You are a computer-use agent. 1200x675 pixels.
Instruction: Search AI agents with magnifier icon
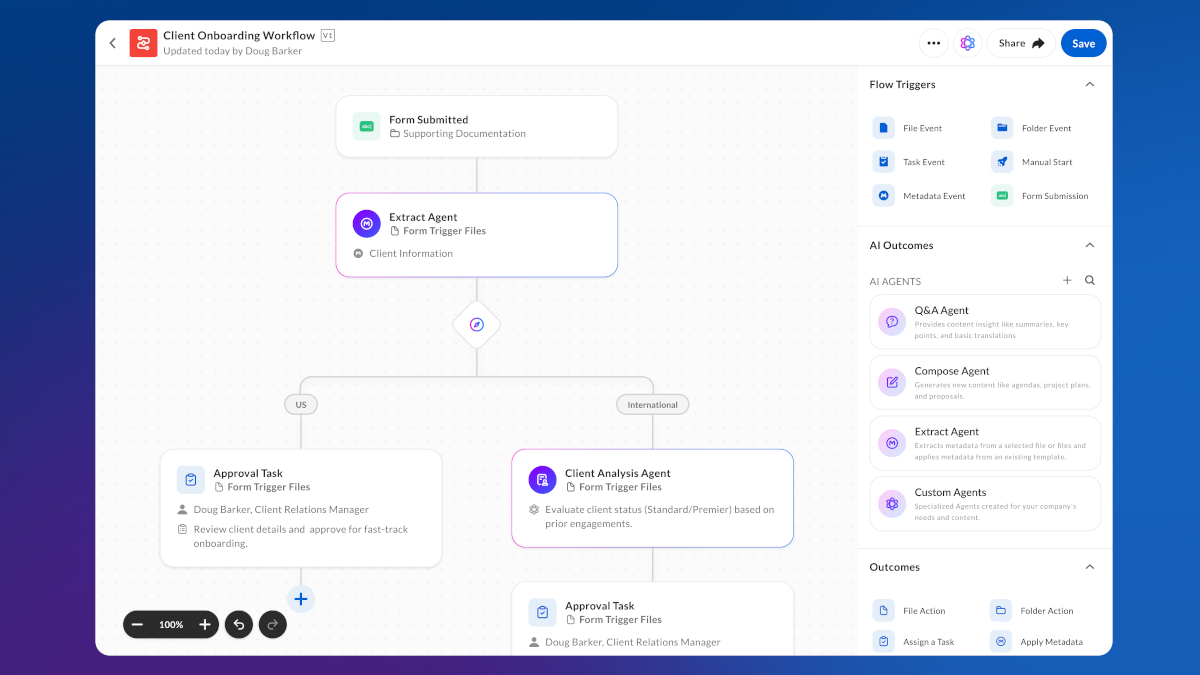pos(1090,281)
